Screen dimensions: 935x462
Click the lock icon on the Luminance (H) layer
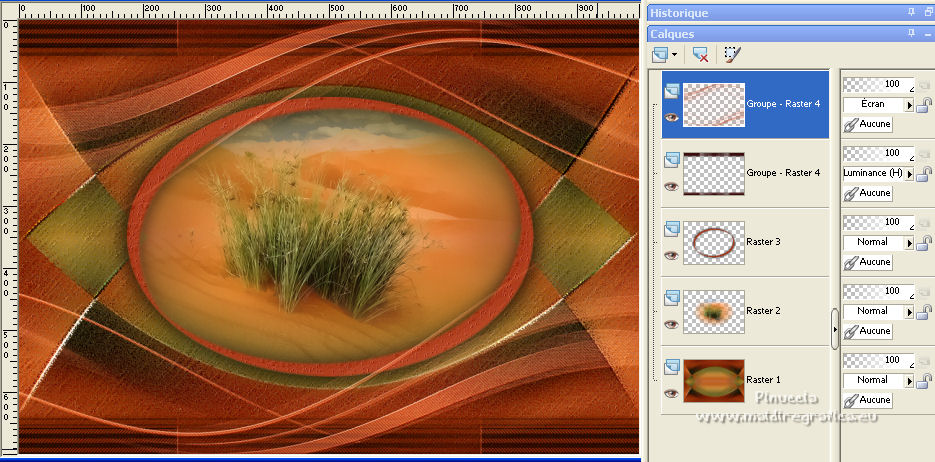pos(925,174)
